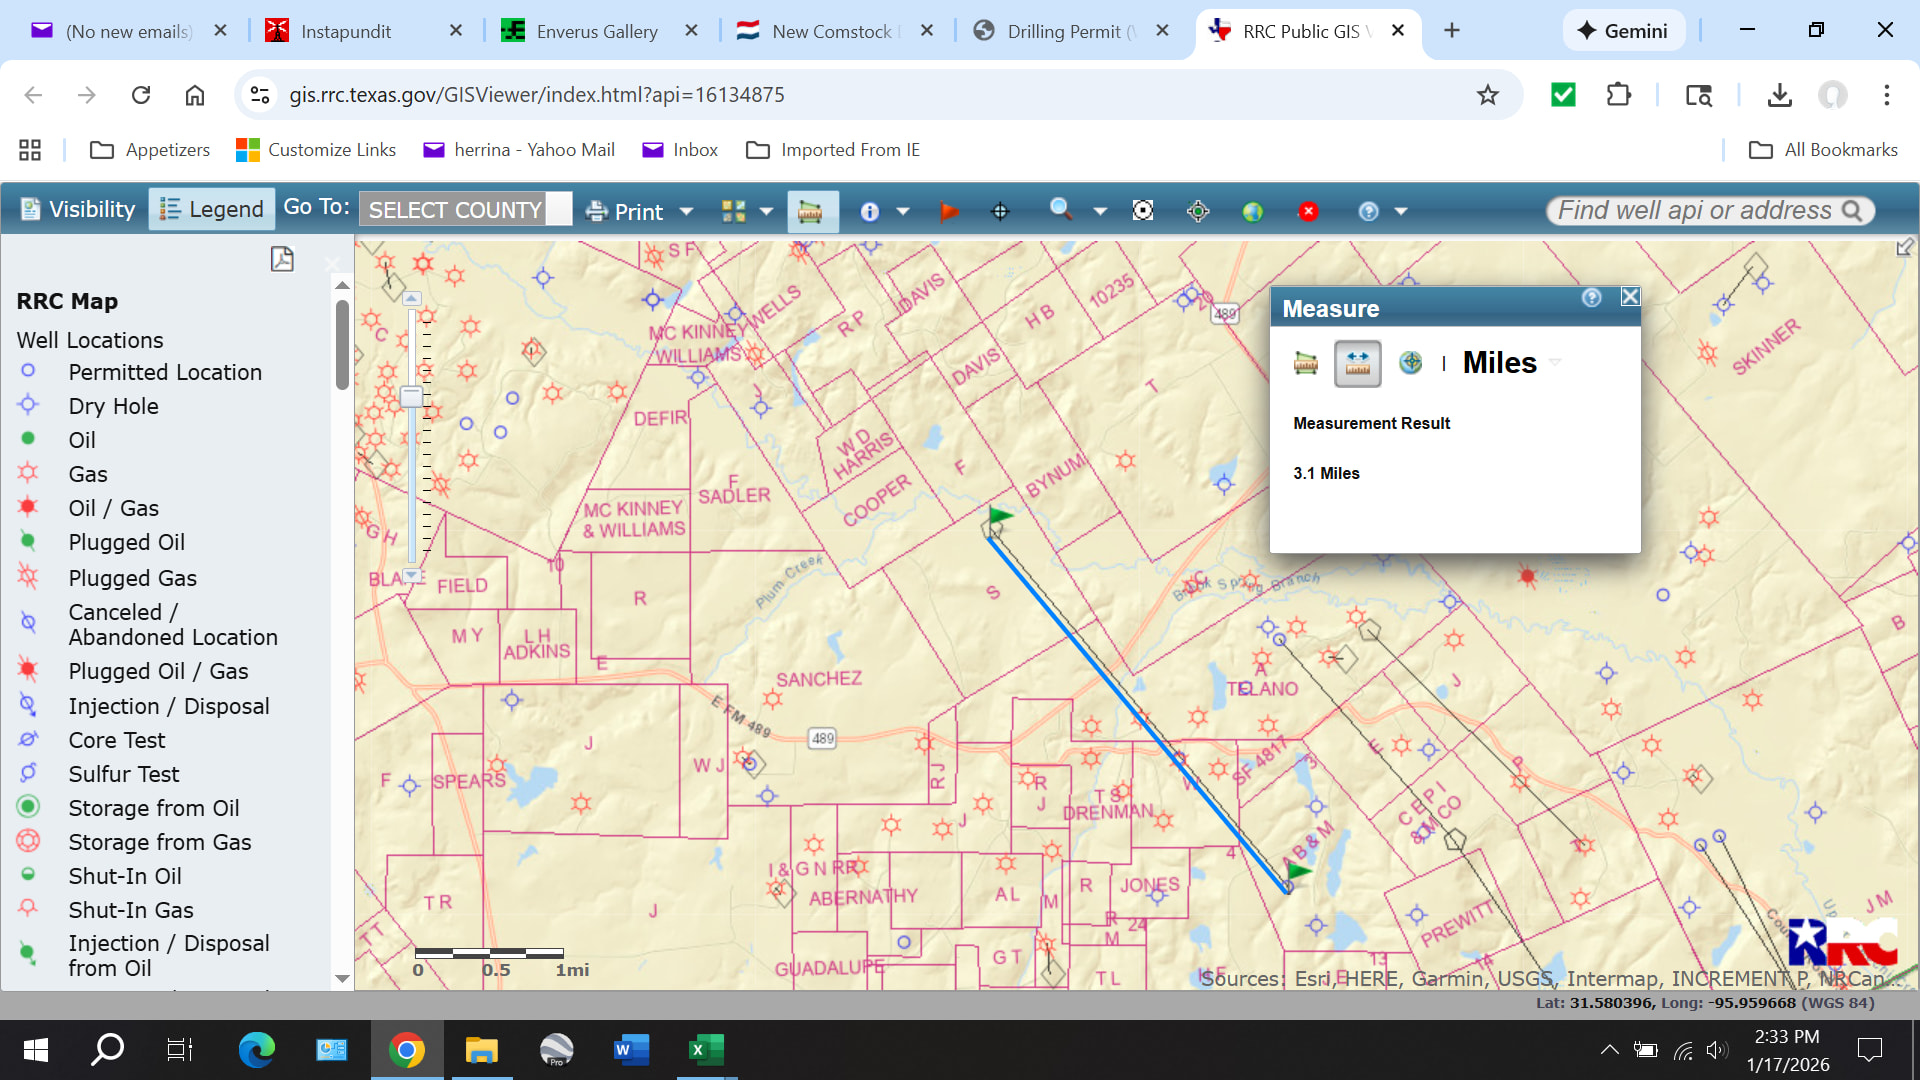Choose the Location measurement globe icon
1920x1080 pixels.
(x=1410, y=363)
